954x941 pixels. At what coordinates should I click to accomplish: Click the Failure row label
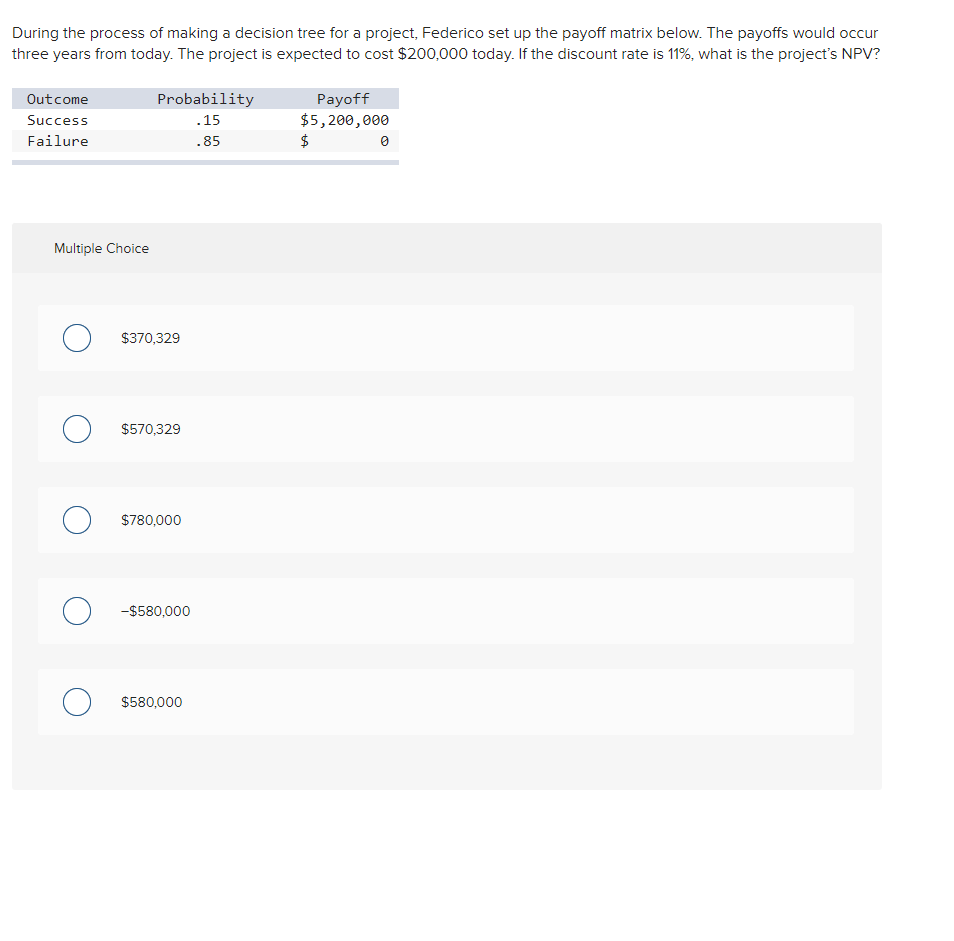click(57, 141)
